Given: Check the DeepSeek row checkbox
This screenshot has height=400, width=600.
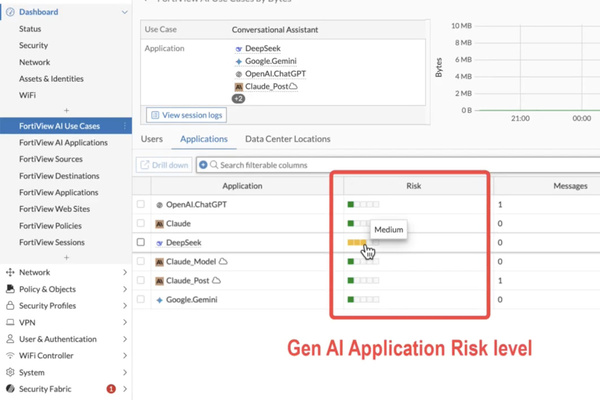Looking at the screenshot, I should [141, 243].
